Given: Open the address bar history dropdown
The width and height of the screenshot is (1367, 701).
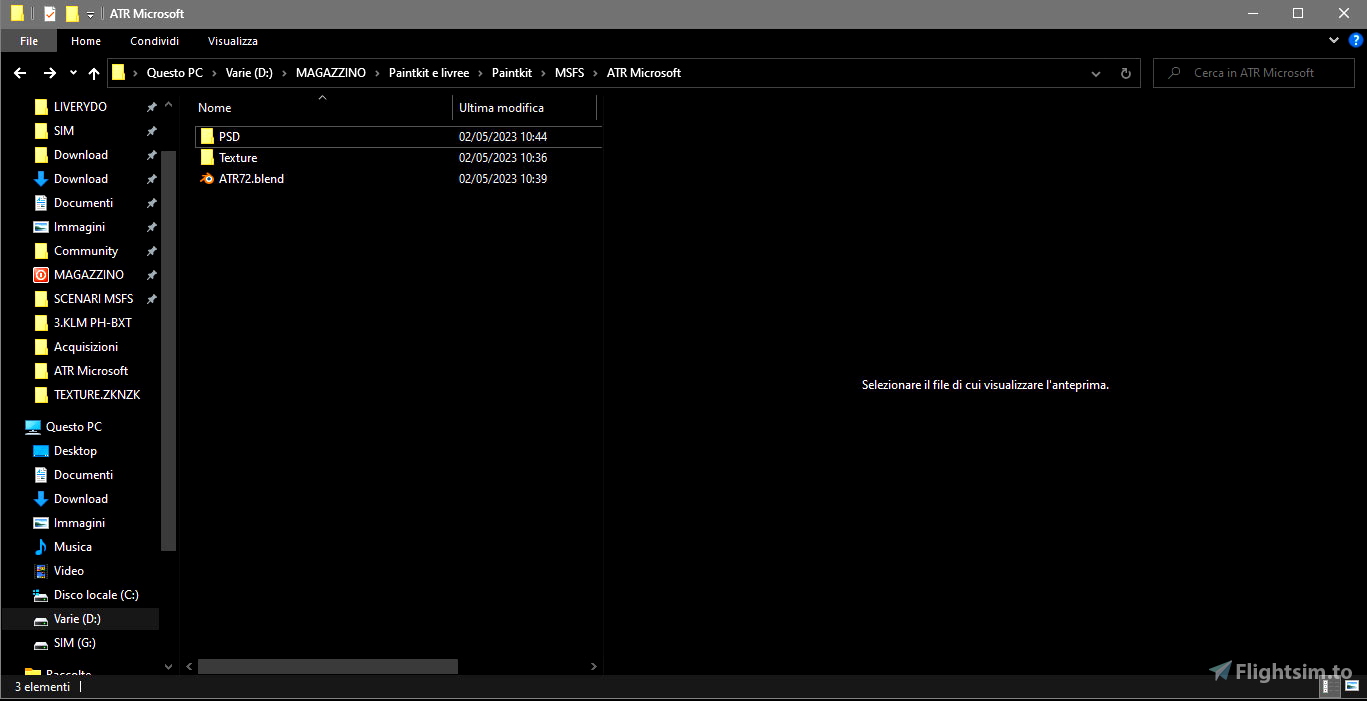Looking at the screenshot, I should pyautogui.click(x=1096, y=73).
